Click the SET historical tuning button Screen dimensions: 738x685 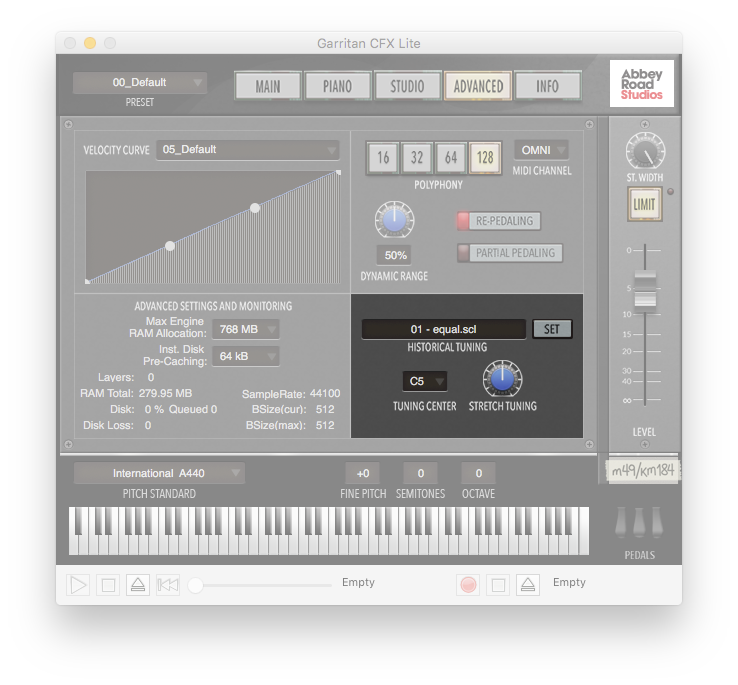[x=552, y=329]
